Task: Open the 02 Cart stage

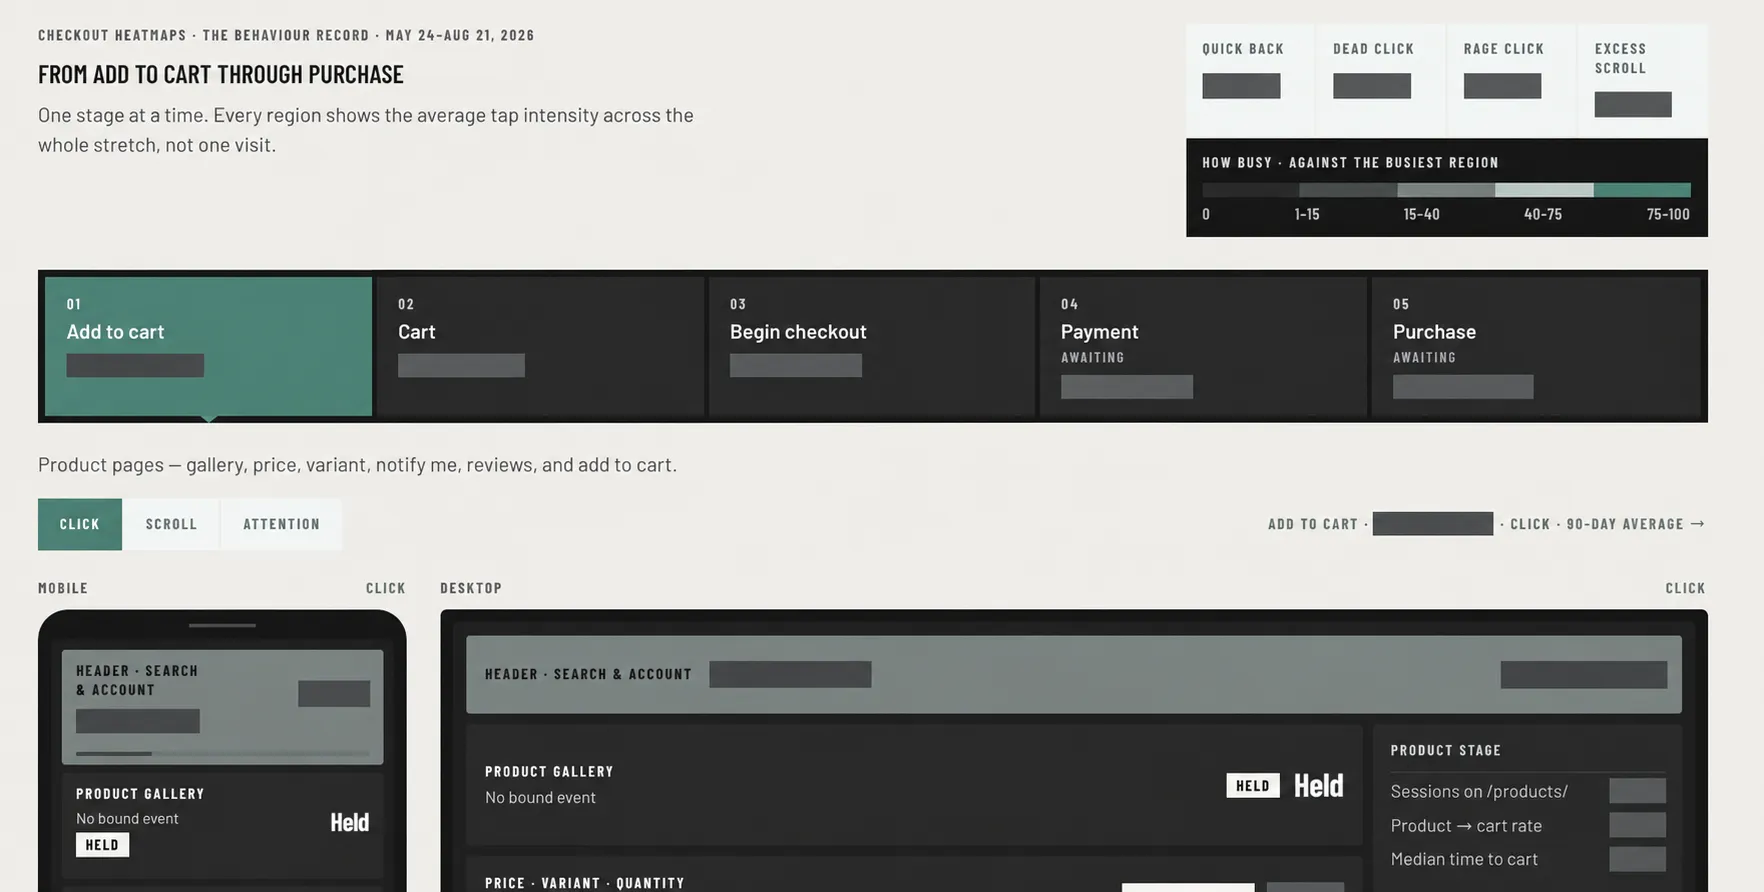Action: click(540, 346)
